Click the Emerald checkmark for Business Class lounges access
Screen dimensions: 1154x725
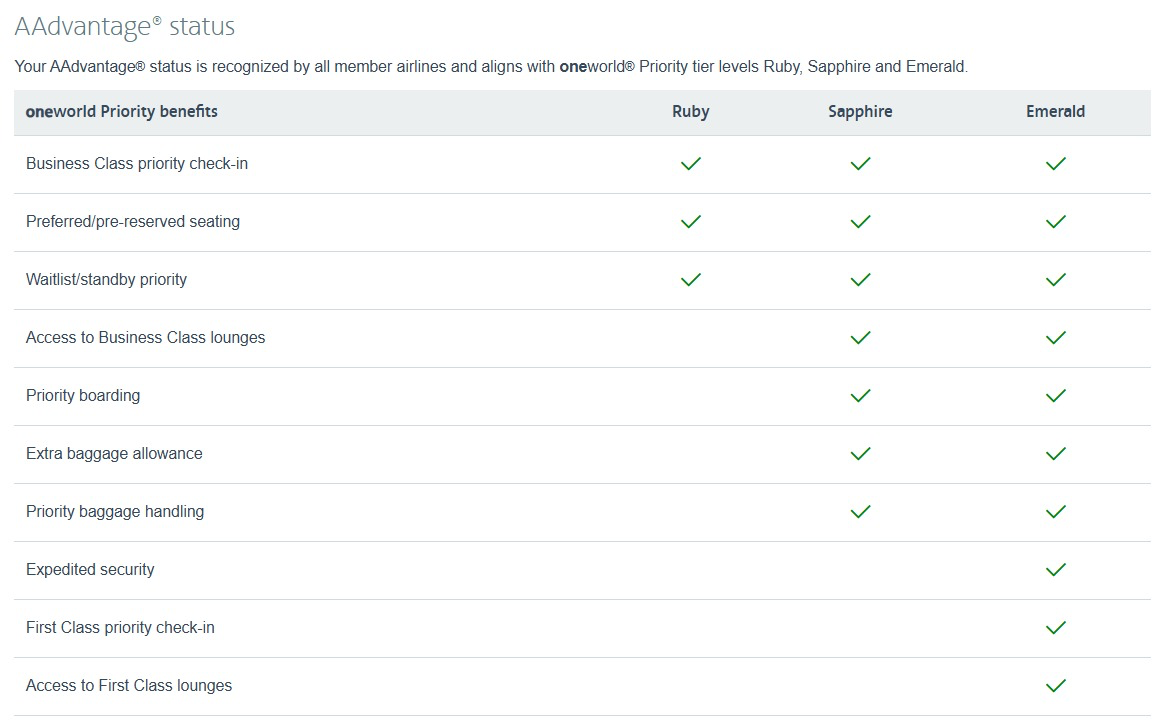(1055, 338)
